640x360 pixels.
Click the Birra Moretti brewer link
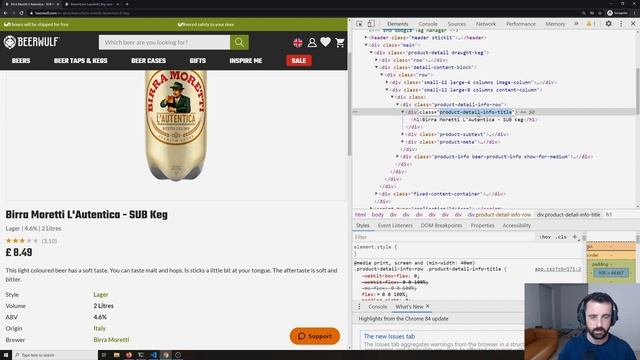[x=111, y=340]
